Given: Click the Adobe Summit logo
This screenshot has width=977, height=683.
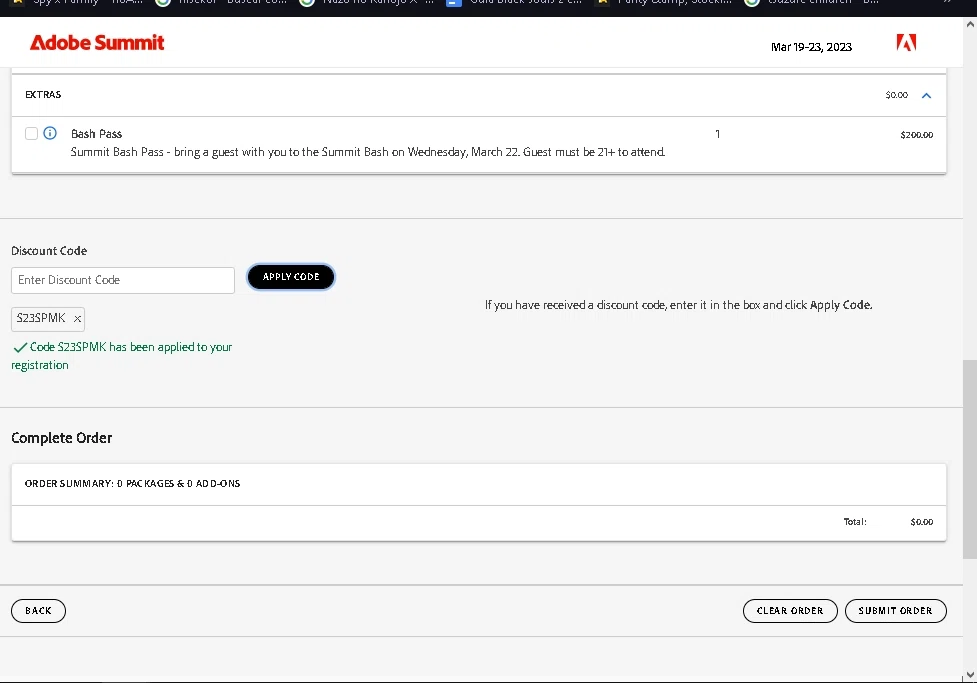Looking at the screenshot, I should click(97, 42).
